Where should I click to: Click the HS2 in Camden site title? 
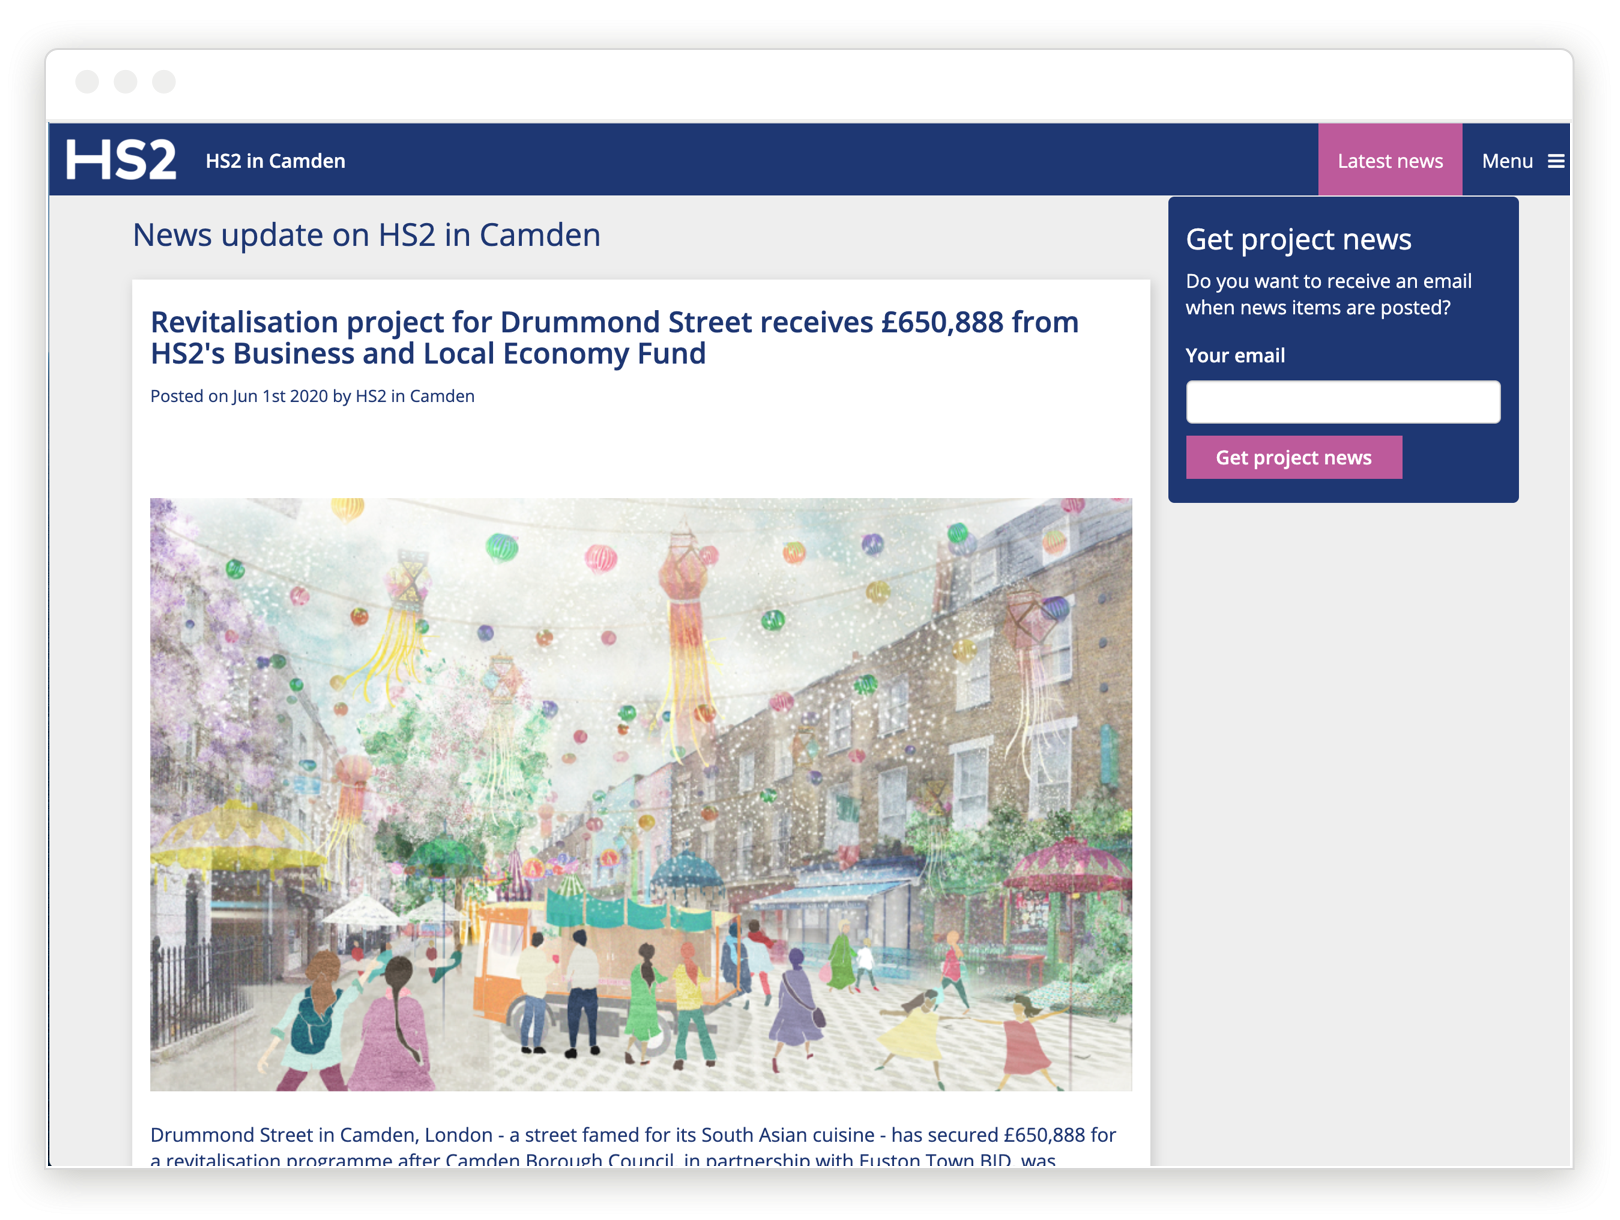[275, 161]
